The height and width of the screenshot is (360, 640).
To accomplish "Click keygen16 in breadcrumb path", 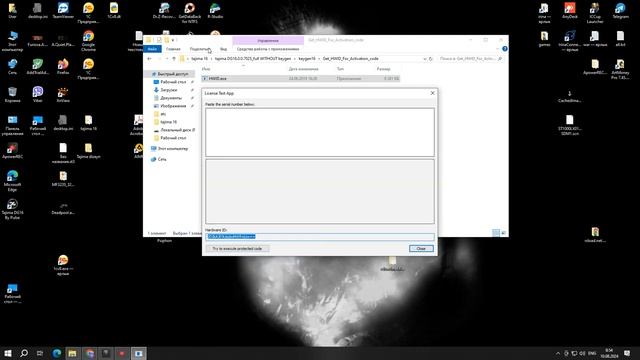I will click(307, 59).
